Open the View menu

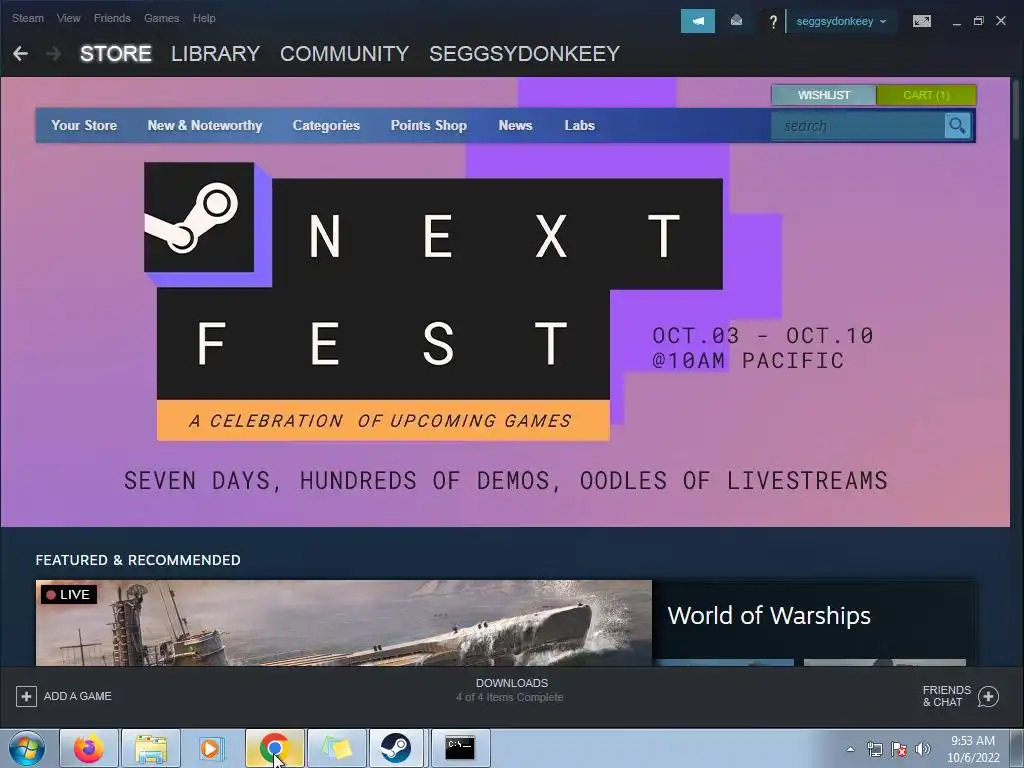coord(69,18)
